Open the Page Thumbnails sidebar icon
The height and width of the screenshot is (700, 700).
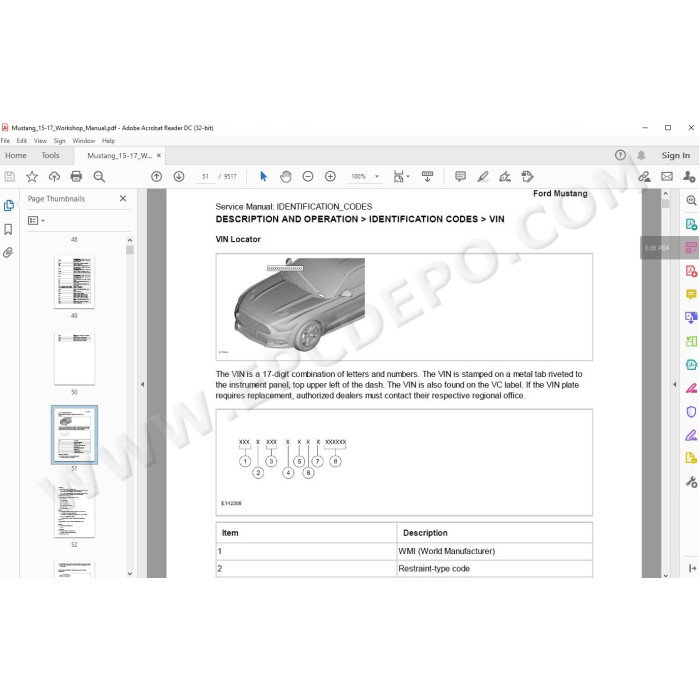pos(8,206)
